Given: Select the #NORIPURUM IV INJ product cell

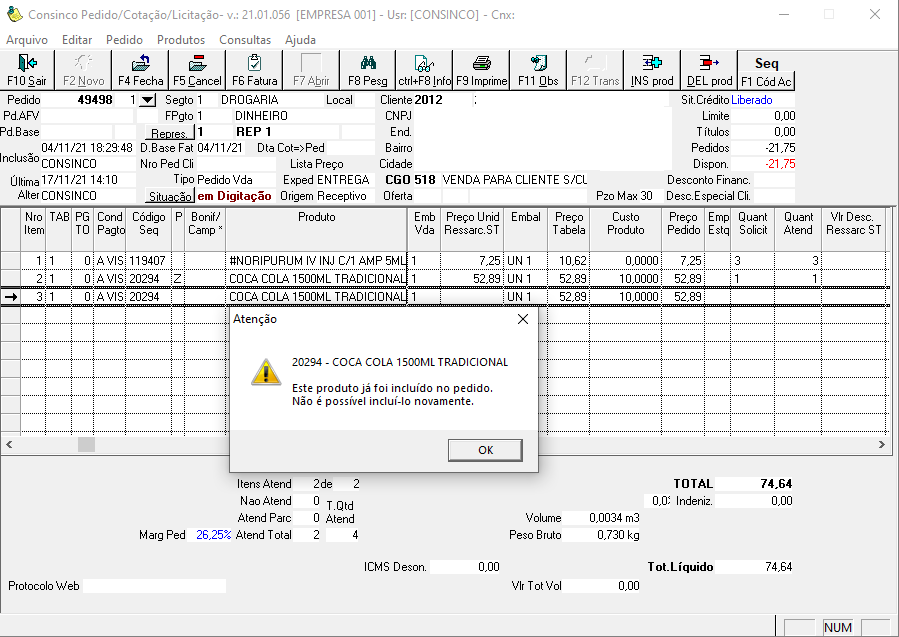Looking at the screenshot, I should [x=316, y=261].
